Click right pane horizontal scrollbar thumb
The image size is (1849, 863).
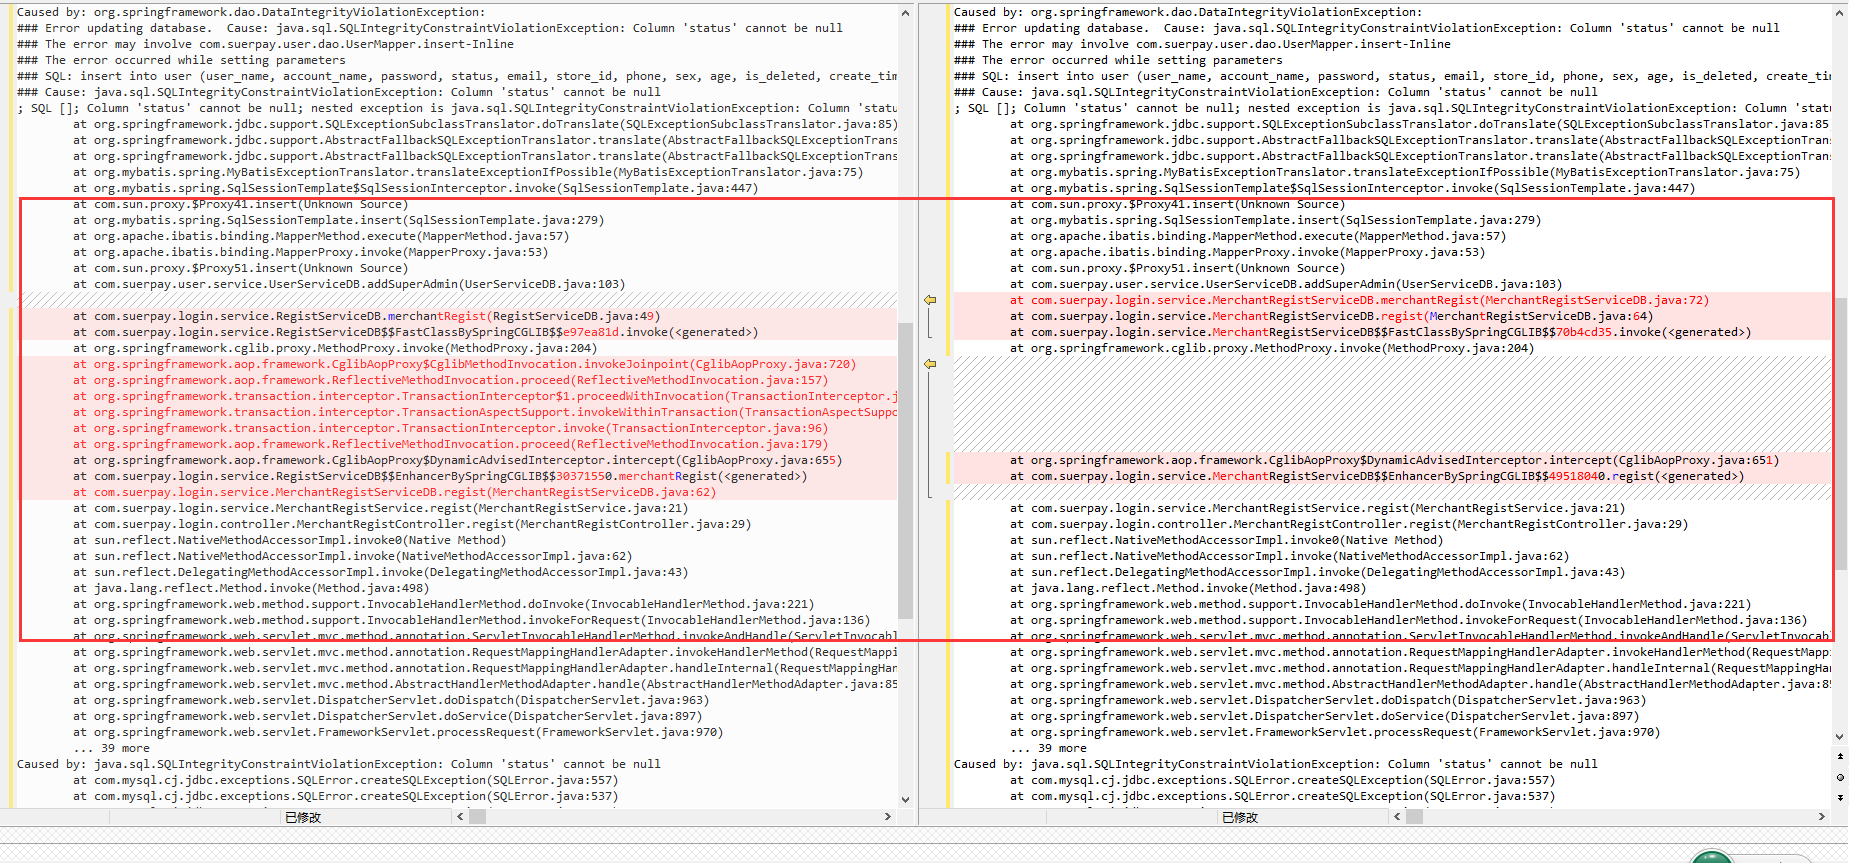pos(1414,817)
